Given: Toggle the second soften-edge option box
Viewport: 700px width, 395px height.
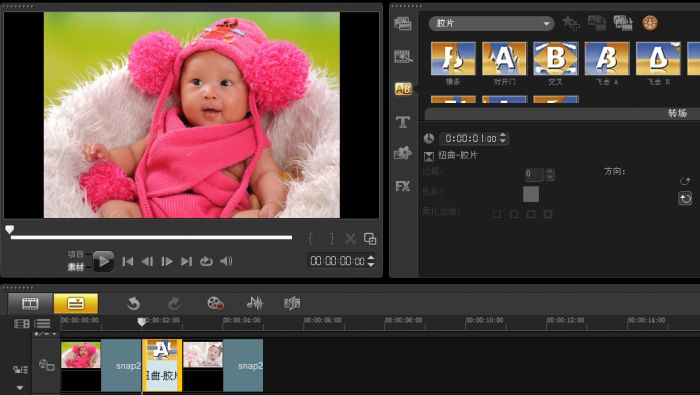Looking at the screenshot, I should click(x=514, y=214).
